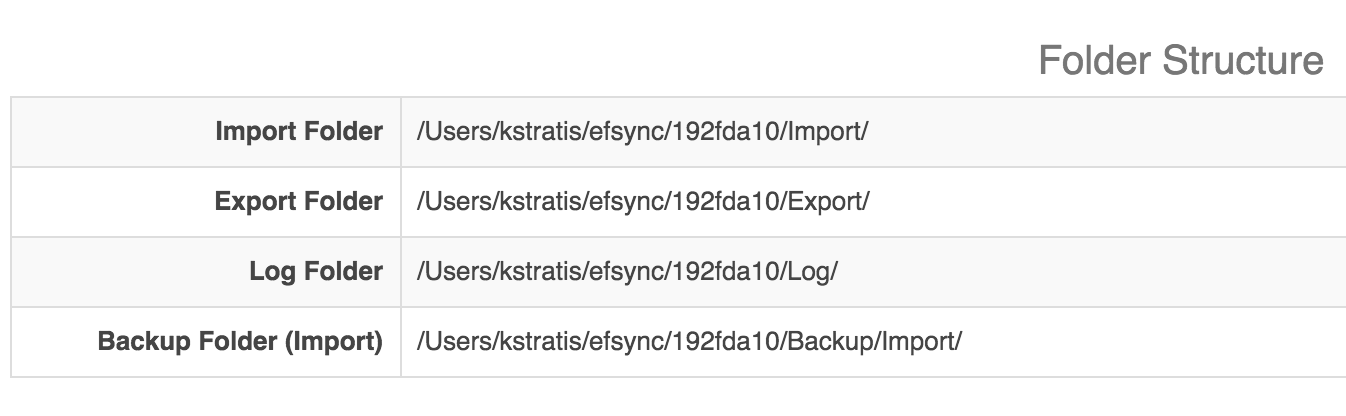Click the Export Folder path value

tap(643, 201)
